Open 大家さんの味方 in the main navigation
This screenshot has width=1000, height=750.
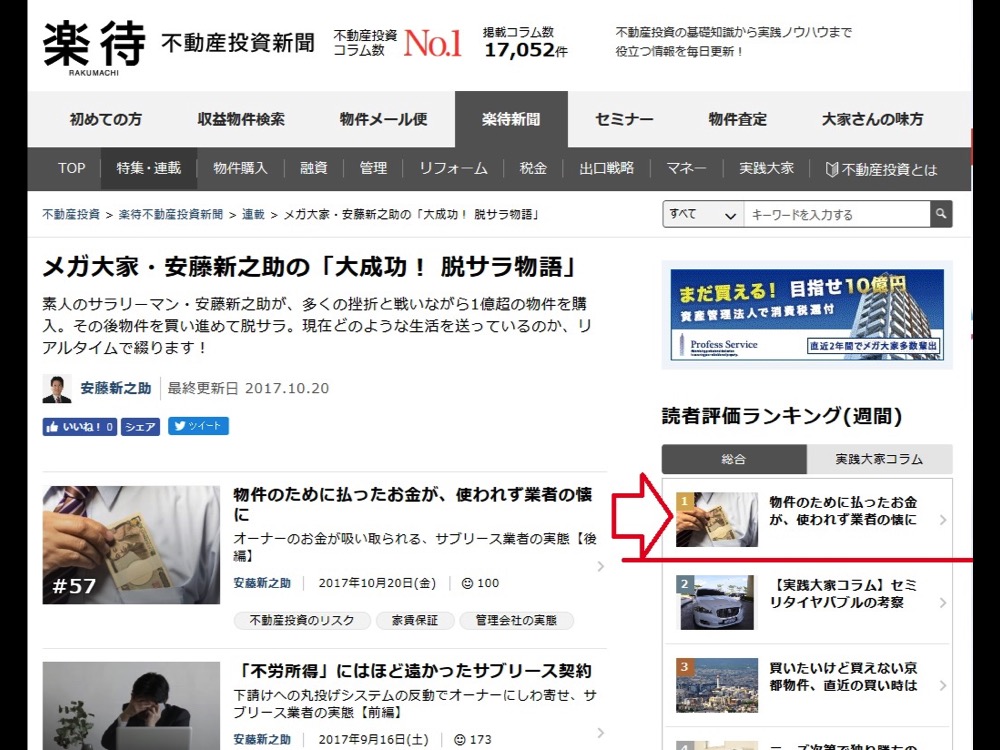coord(872,119)
